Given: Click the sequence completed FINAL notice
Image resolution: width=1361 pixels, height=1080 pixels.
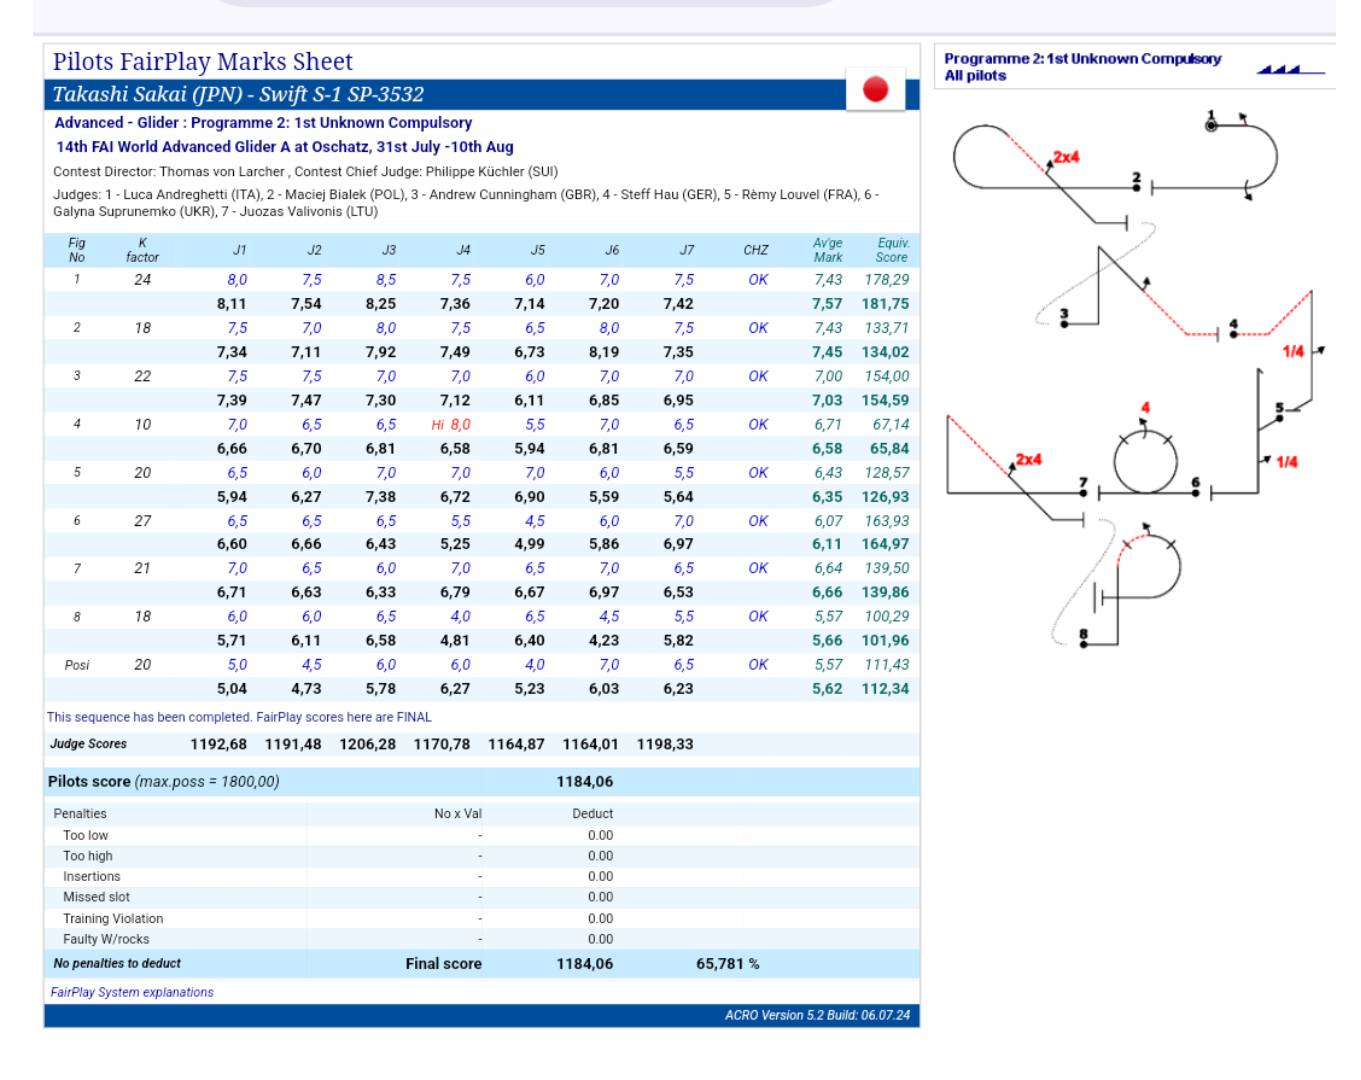Looking at the screenshot, I should point(239,717).
